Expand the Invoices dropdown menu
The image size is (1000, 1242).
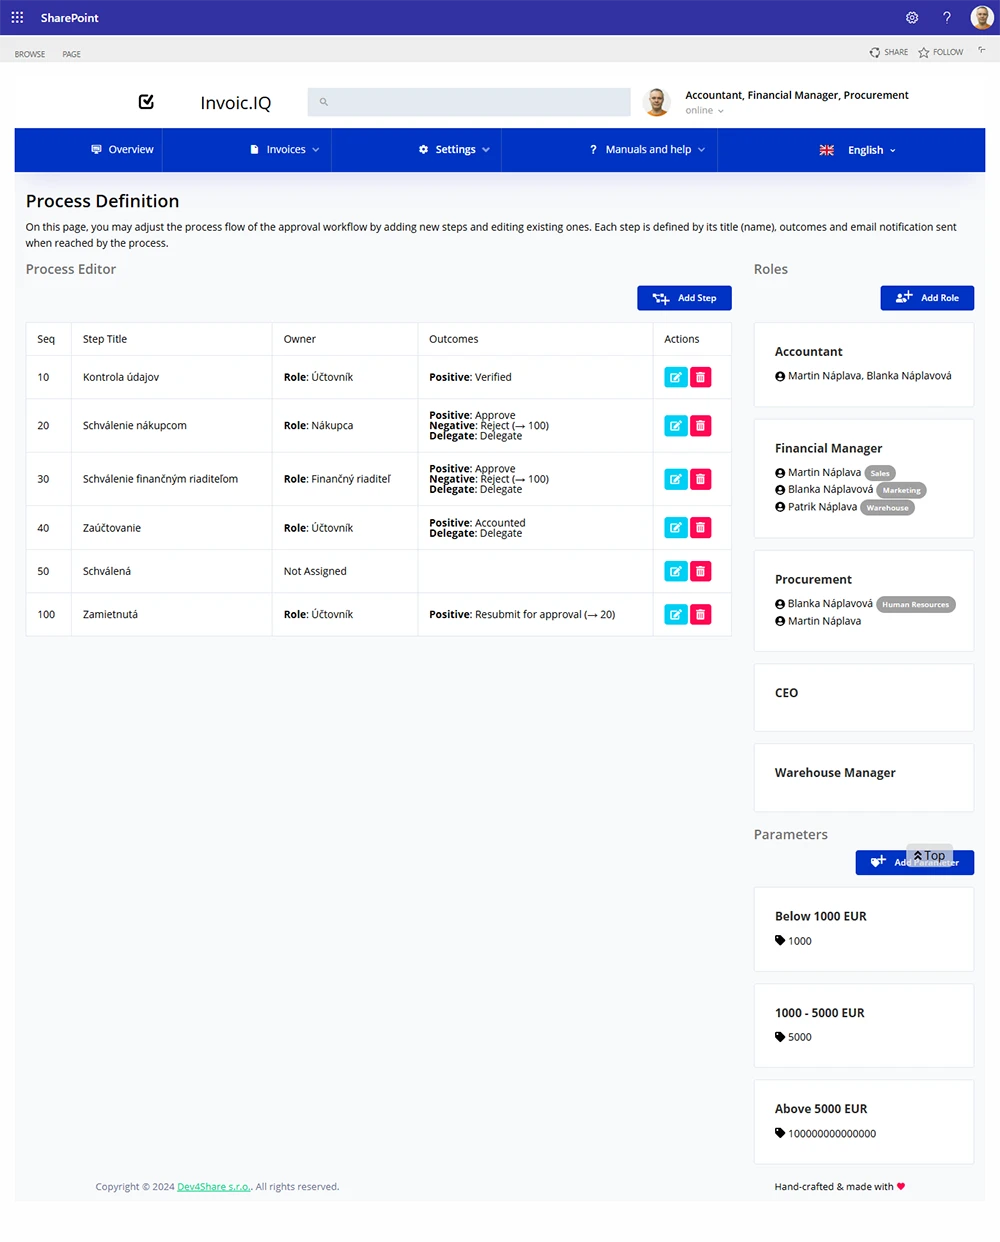[x=285, y=150]
